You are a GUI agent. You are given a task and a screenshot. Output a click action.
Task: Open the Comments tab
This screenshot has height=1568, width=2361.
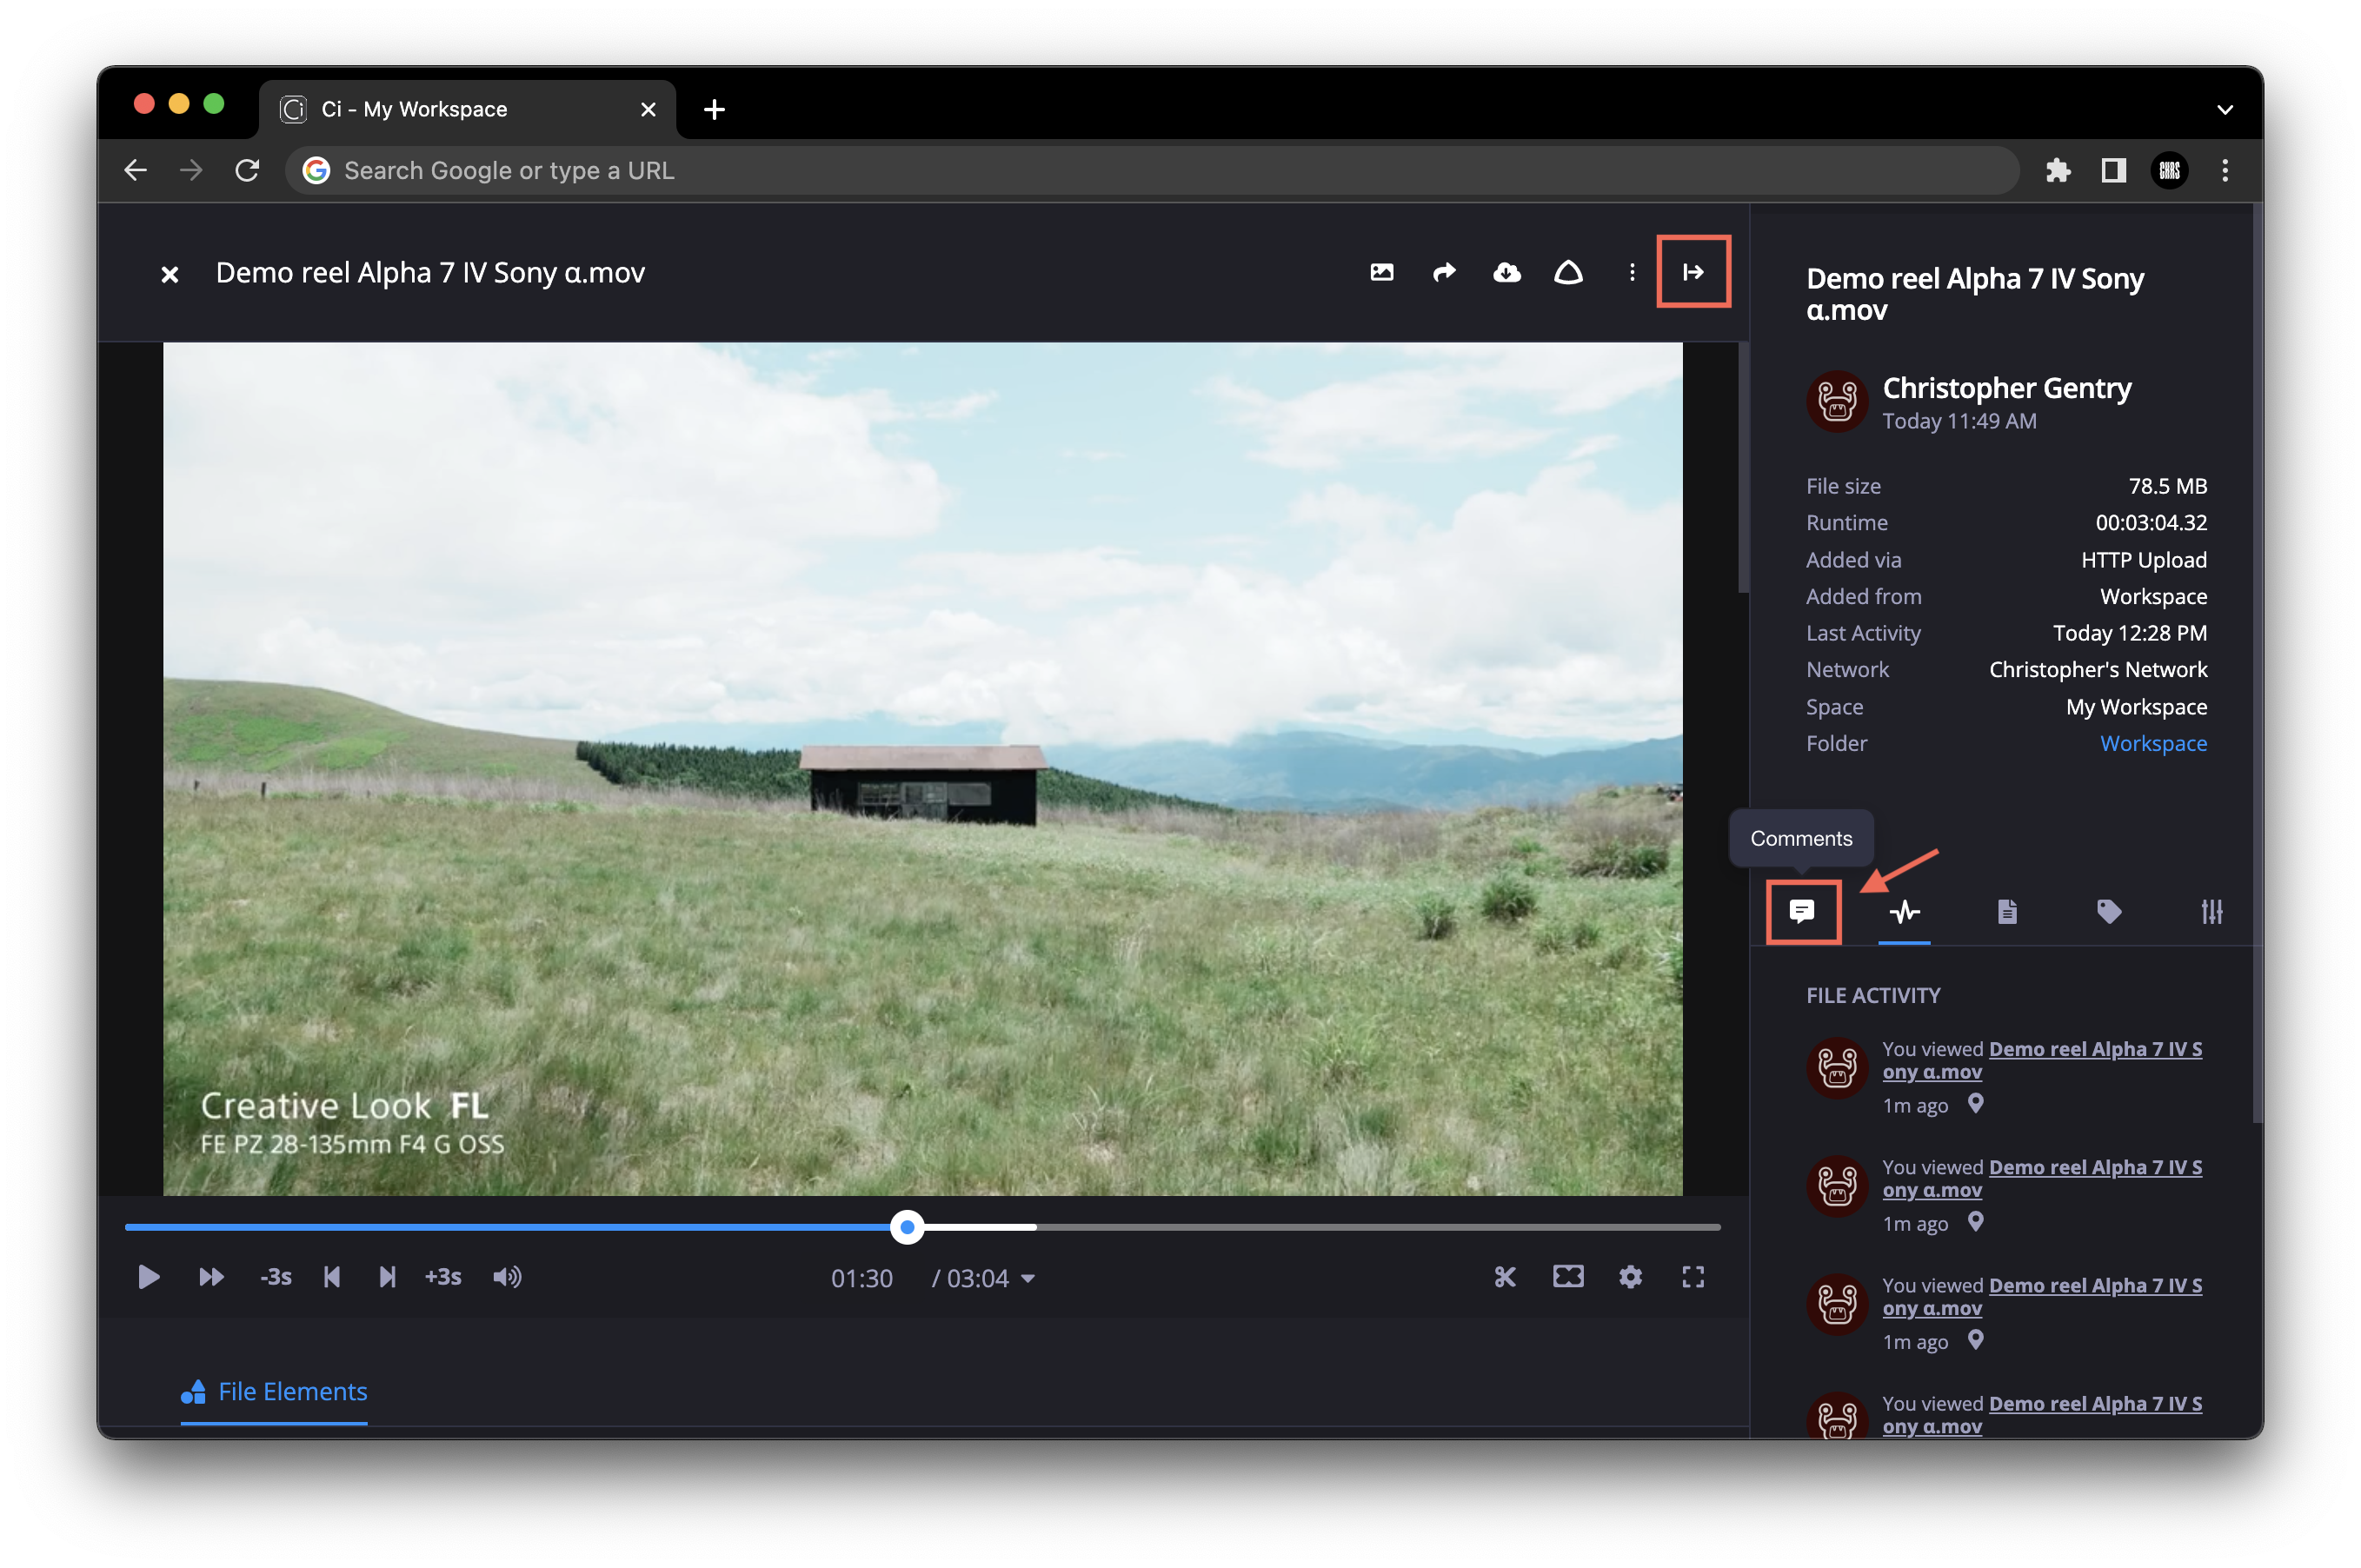click(x=1801, y=911)
